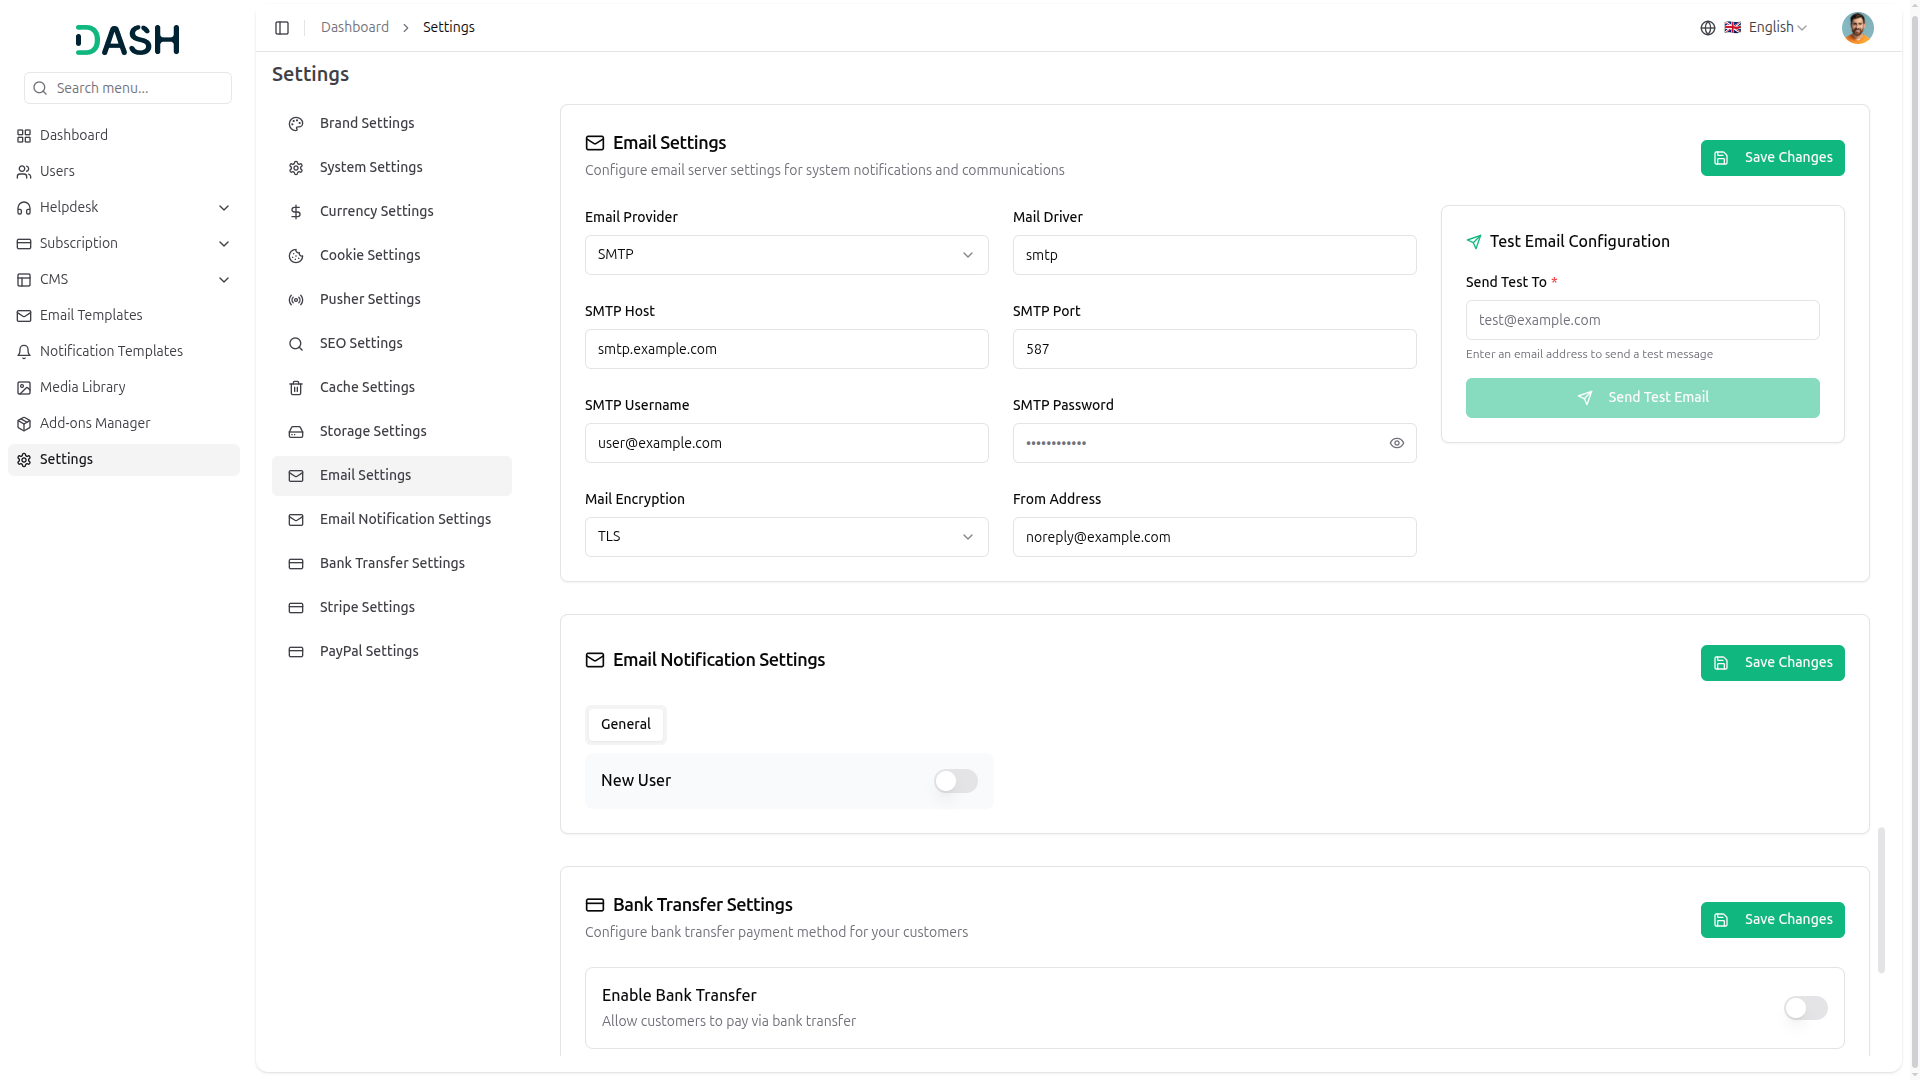This screenshot has width=1920, height=1080.
Task: Enable the New User notification toggle
Action: 956,781
